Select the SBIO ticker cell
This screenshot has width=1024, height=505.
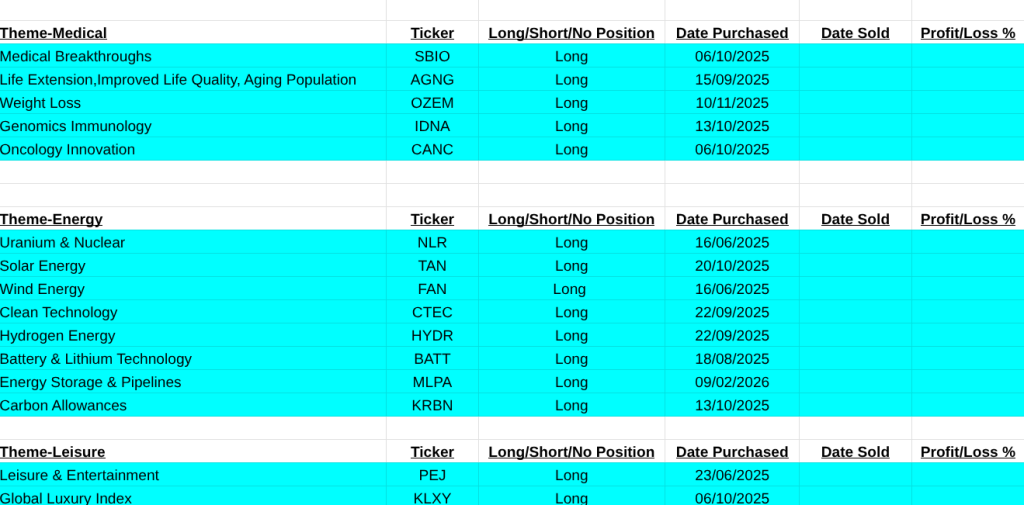(x=432, y=56)
